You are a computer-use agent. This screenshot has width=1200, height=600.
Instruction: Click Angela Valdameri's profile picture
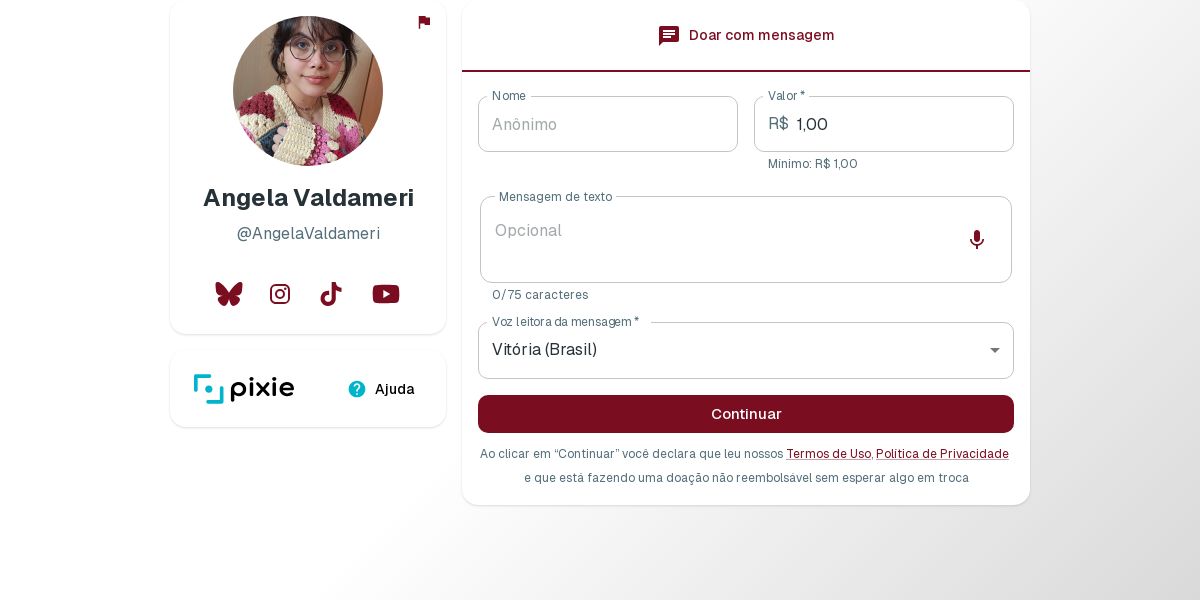[308, 91]
